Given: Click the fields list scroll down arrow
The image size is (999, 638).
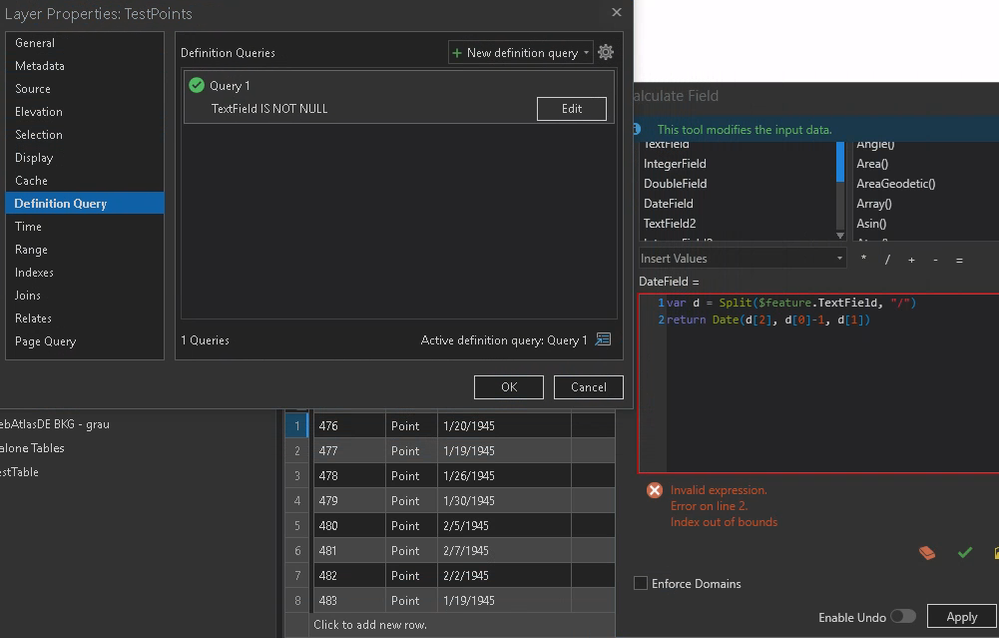Looking at the screenshot, I should (840, 235).
